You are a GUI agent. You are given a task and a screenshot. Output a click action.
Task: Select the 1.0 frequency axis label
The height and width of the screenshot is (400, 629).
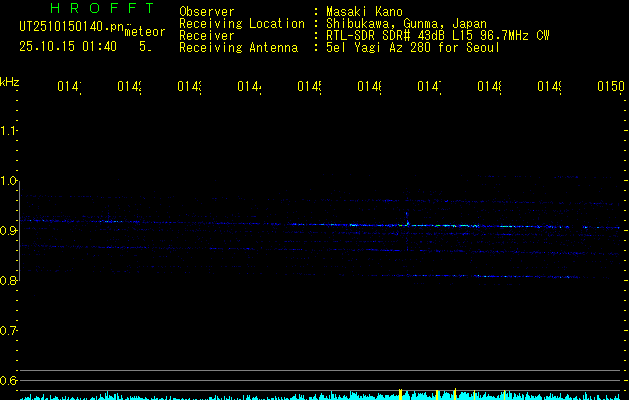9,181
